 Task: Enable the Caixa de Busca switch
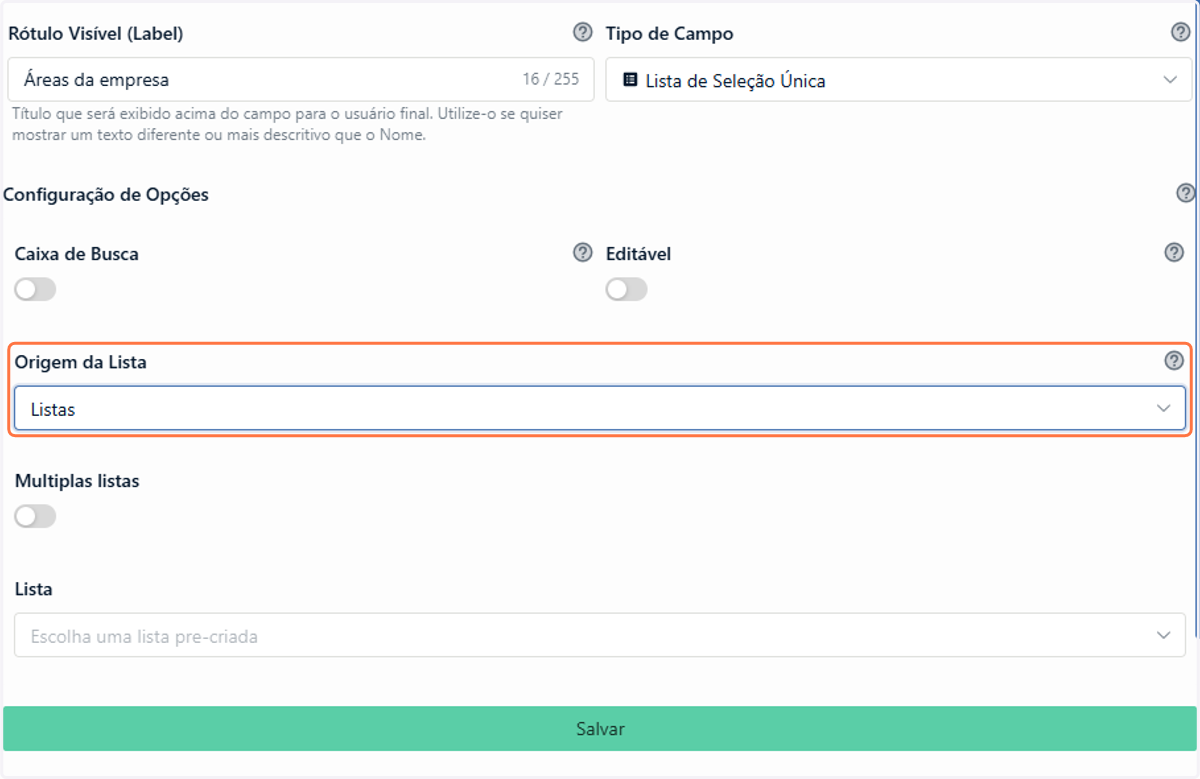(x=35, y=289)
